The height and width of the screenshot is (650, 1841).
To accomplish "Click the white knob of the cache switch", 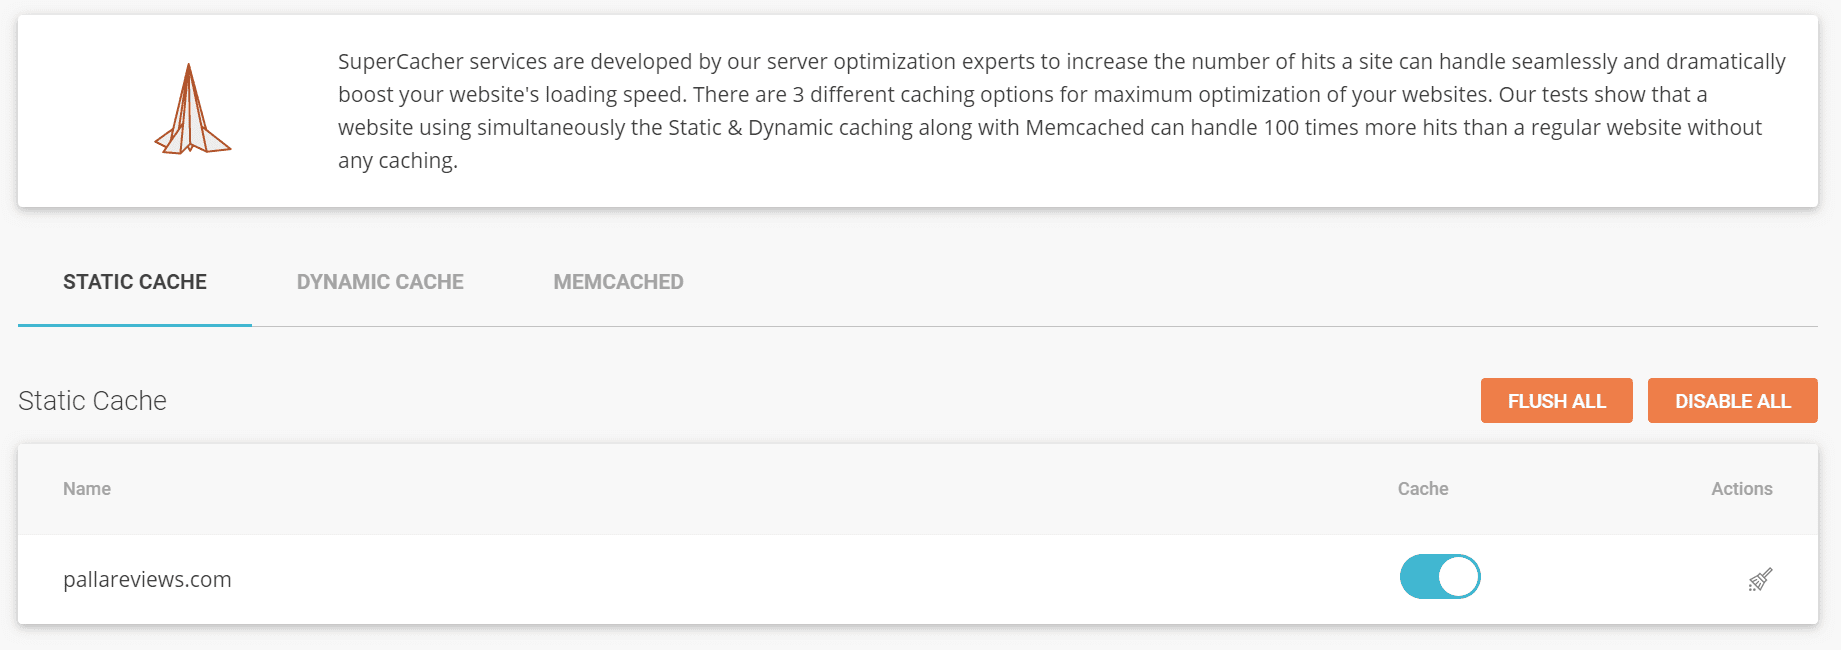I will pyautogui.click(x=1459, y=577).
